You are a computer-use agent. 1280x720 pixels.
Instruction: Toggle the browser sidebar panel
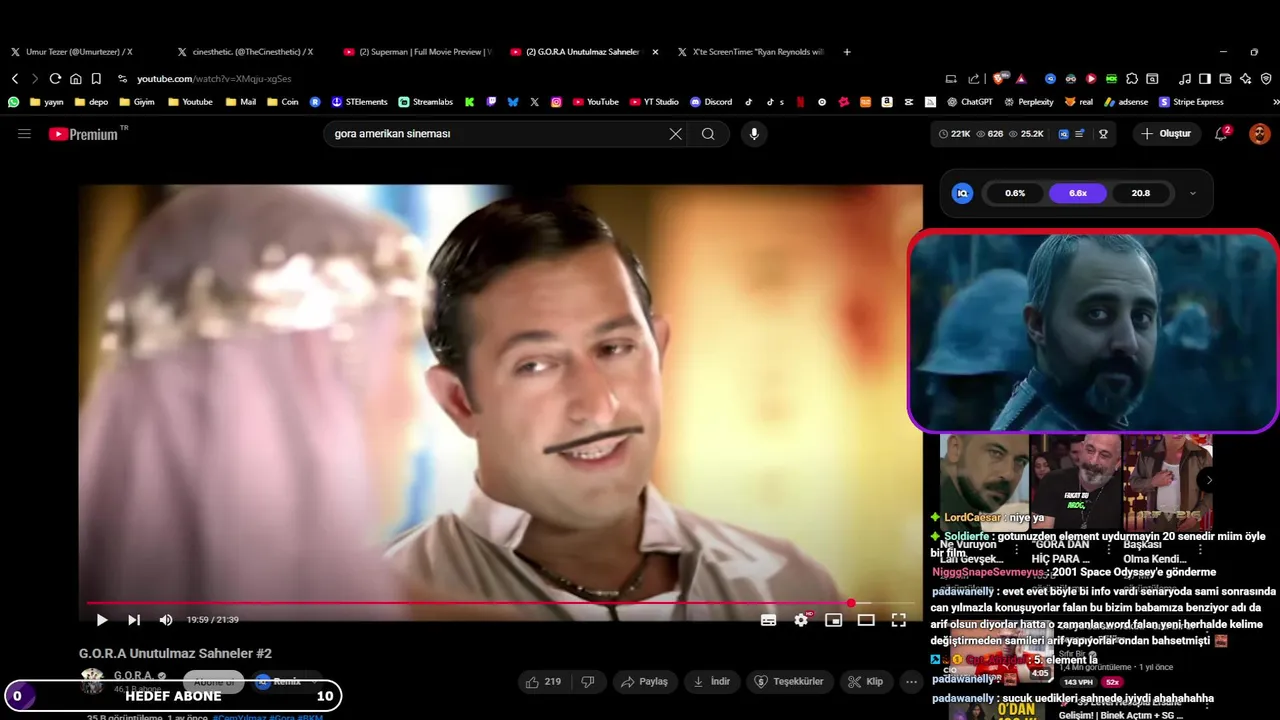tap(1205, 79)
